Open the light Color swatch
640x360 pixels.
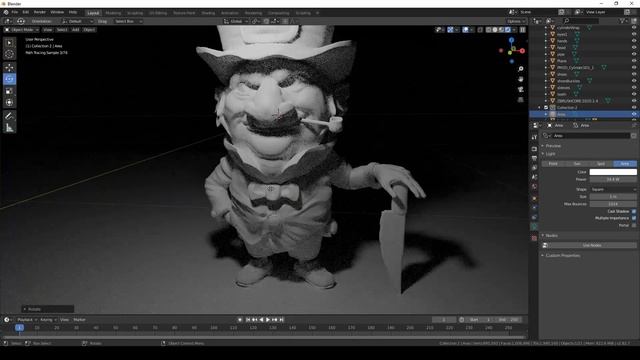point(613,172)
